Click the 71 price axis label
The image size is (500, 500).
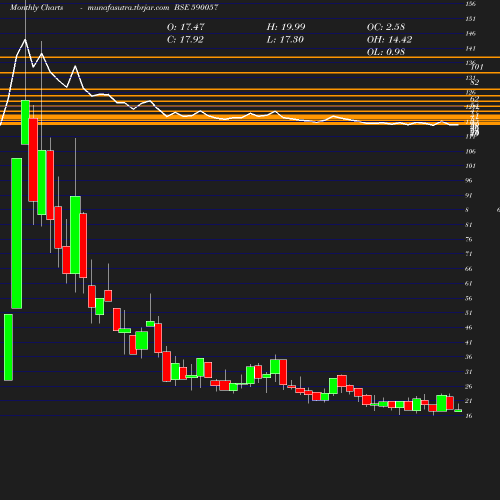pyautogui.click(x=469, y=254)
